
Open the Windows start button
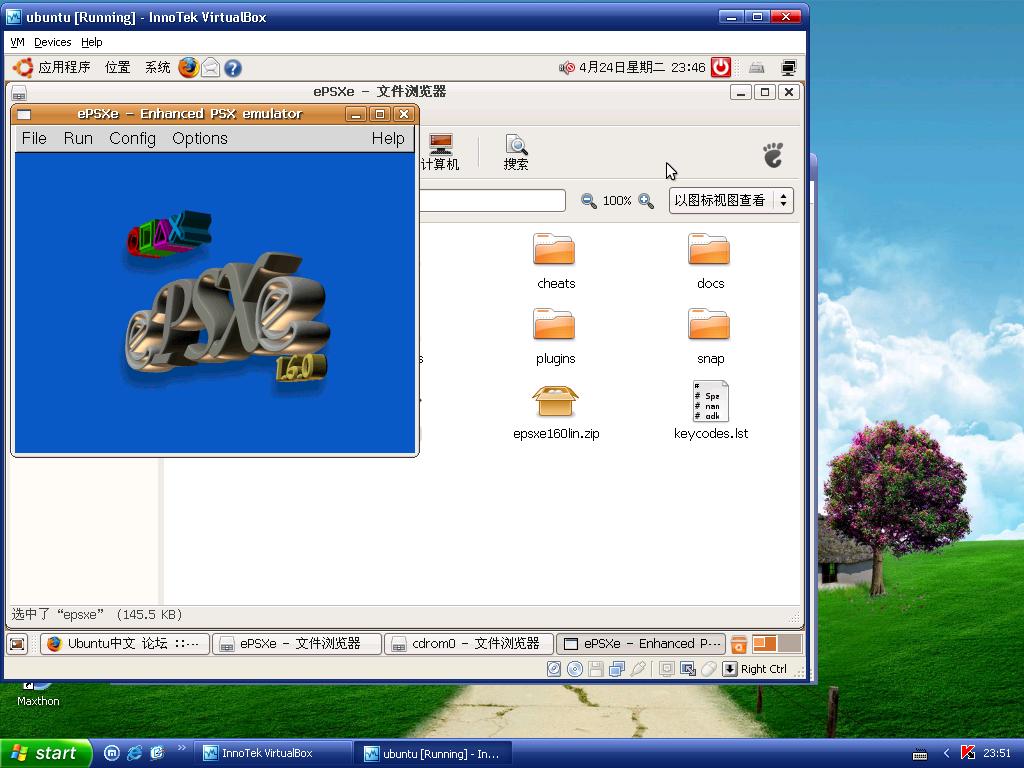(44, 754)
